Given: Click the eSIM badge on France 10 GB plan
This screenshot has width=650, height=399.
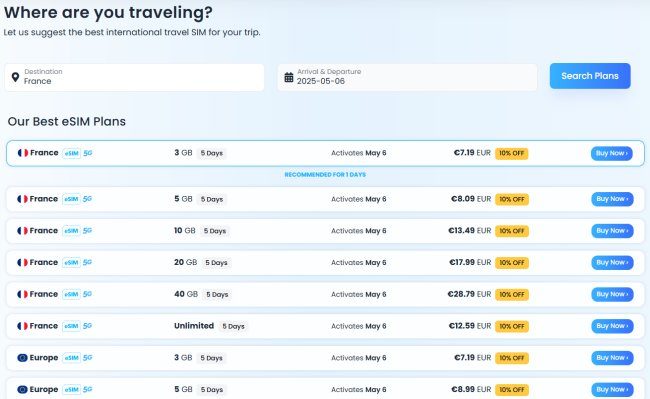Looking at the screenshot, I should coord(71,231).
